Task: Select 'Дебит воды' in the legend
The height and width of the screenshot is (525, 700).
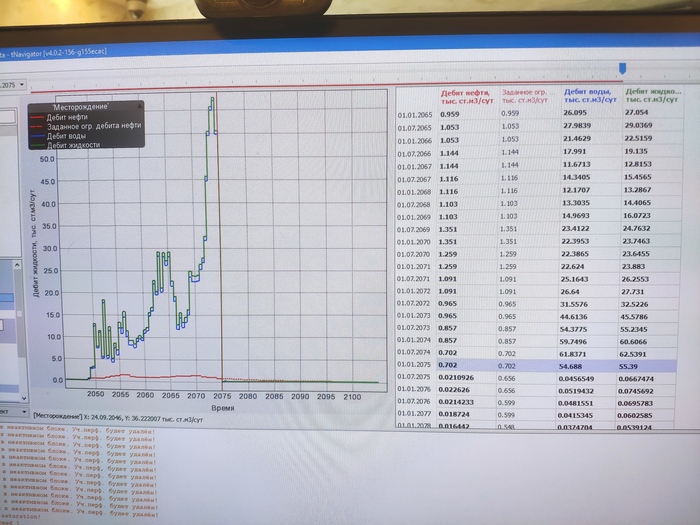Action: point(66,136)
